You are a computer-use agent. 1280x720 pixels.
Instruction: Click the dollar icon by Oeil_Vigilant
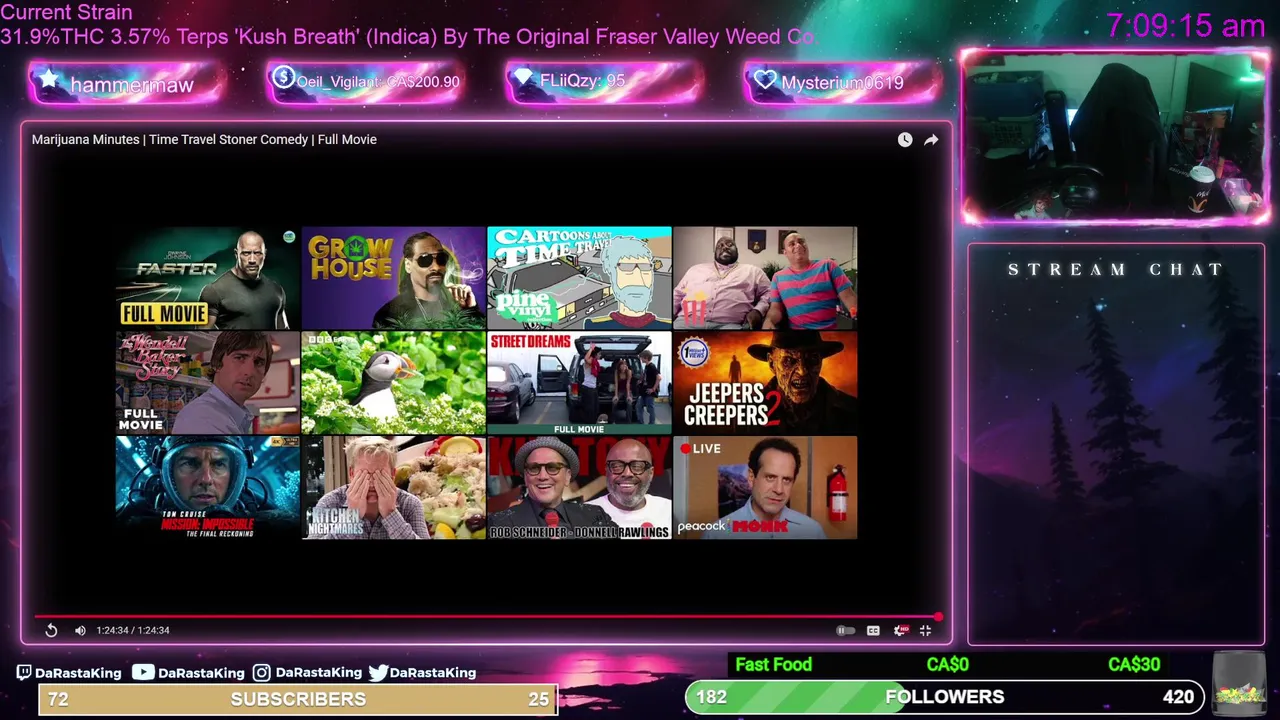pyautogui.click(x=283, y=78)
